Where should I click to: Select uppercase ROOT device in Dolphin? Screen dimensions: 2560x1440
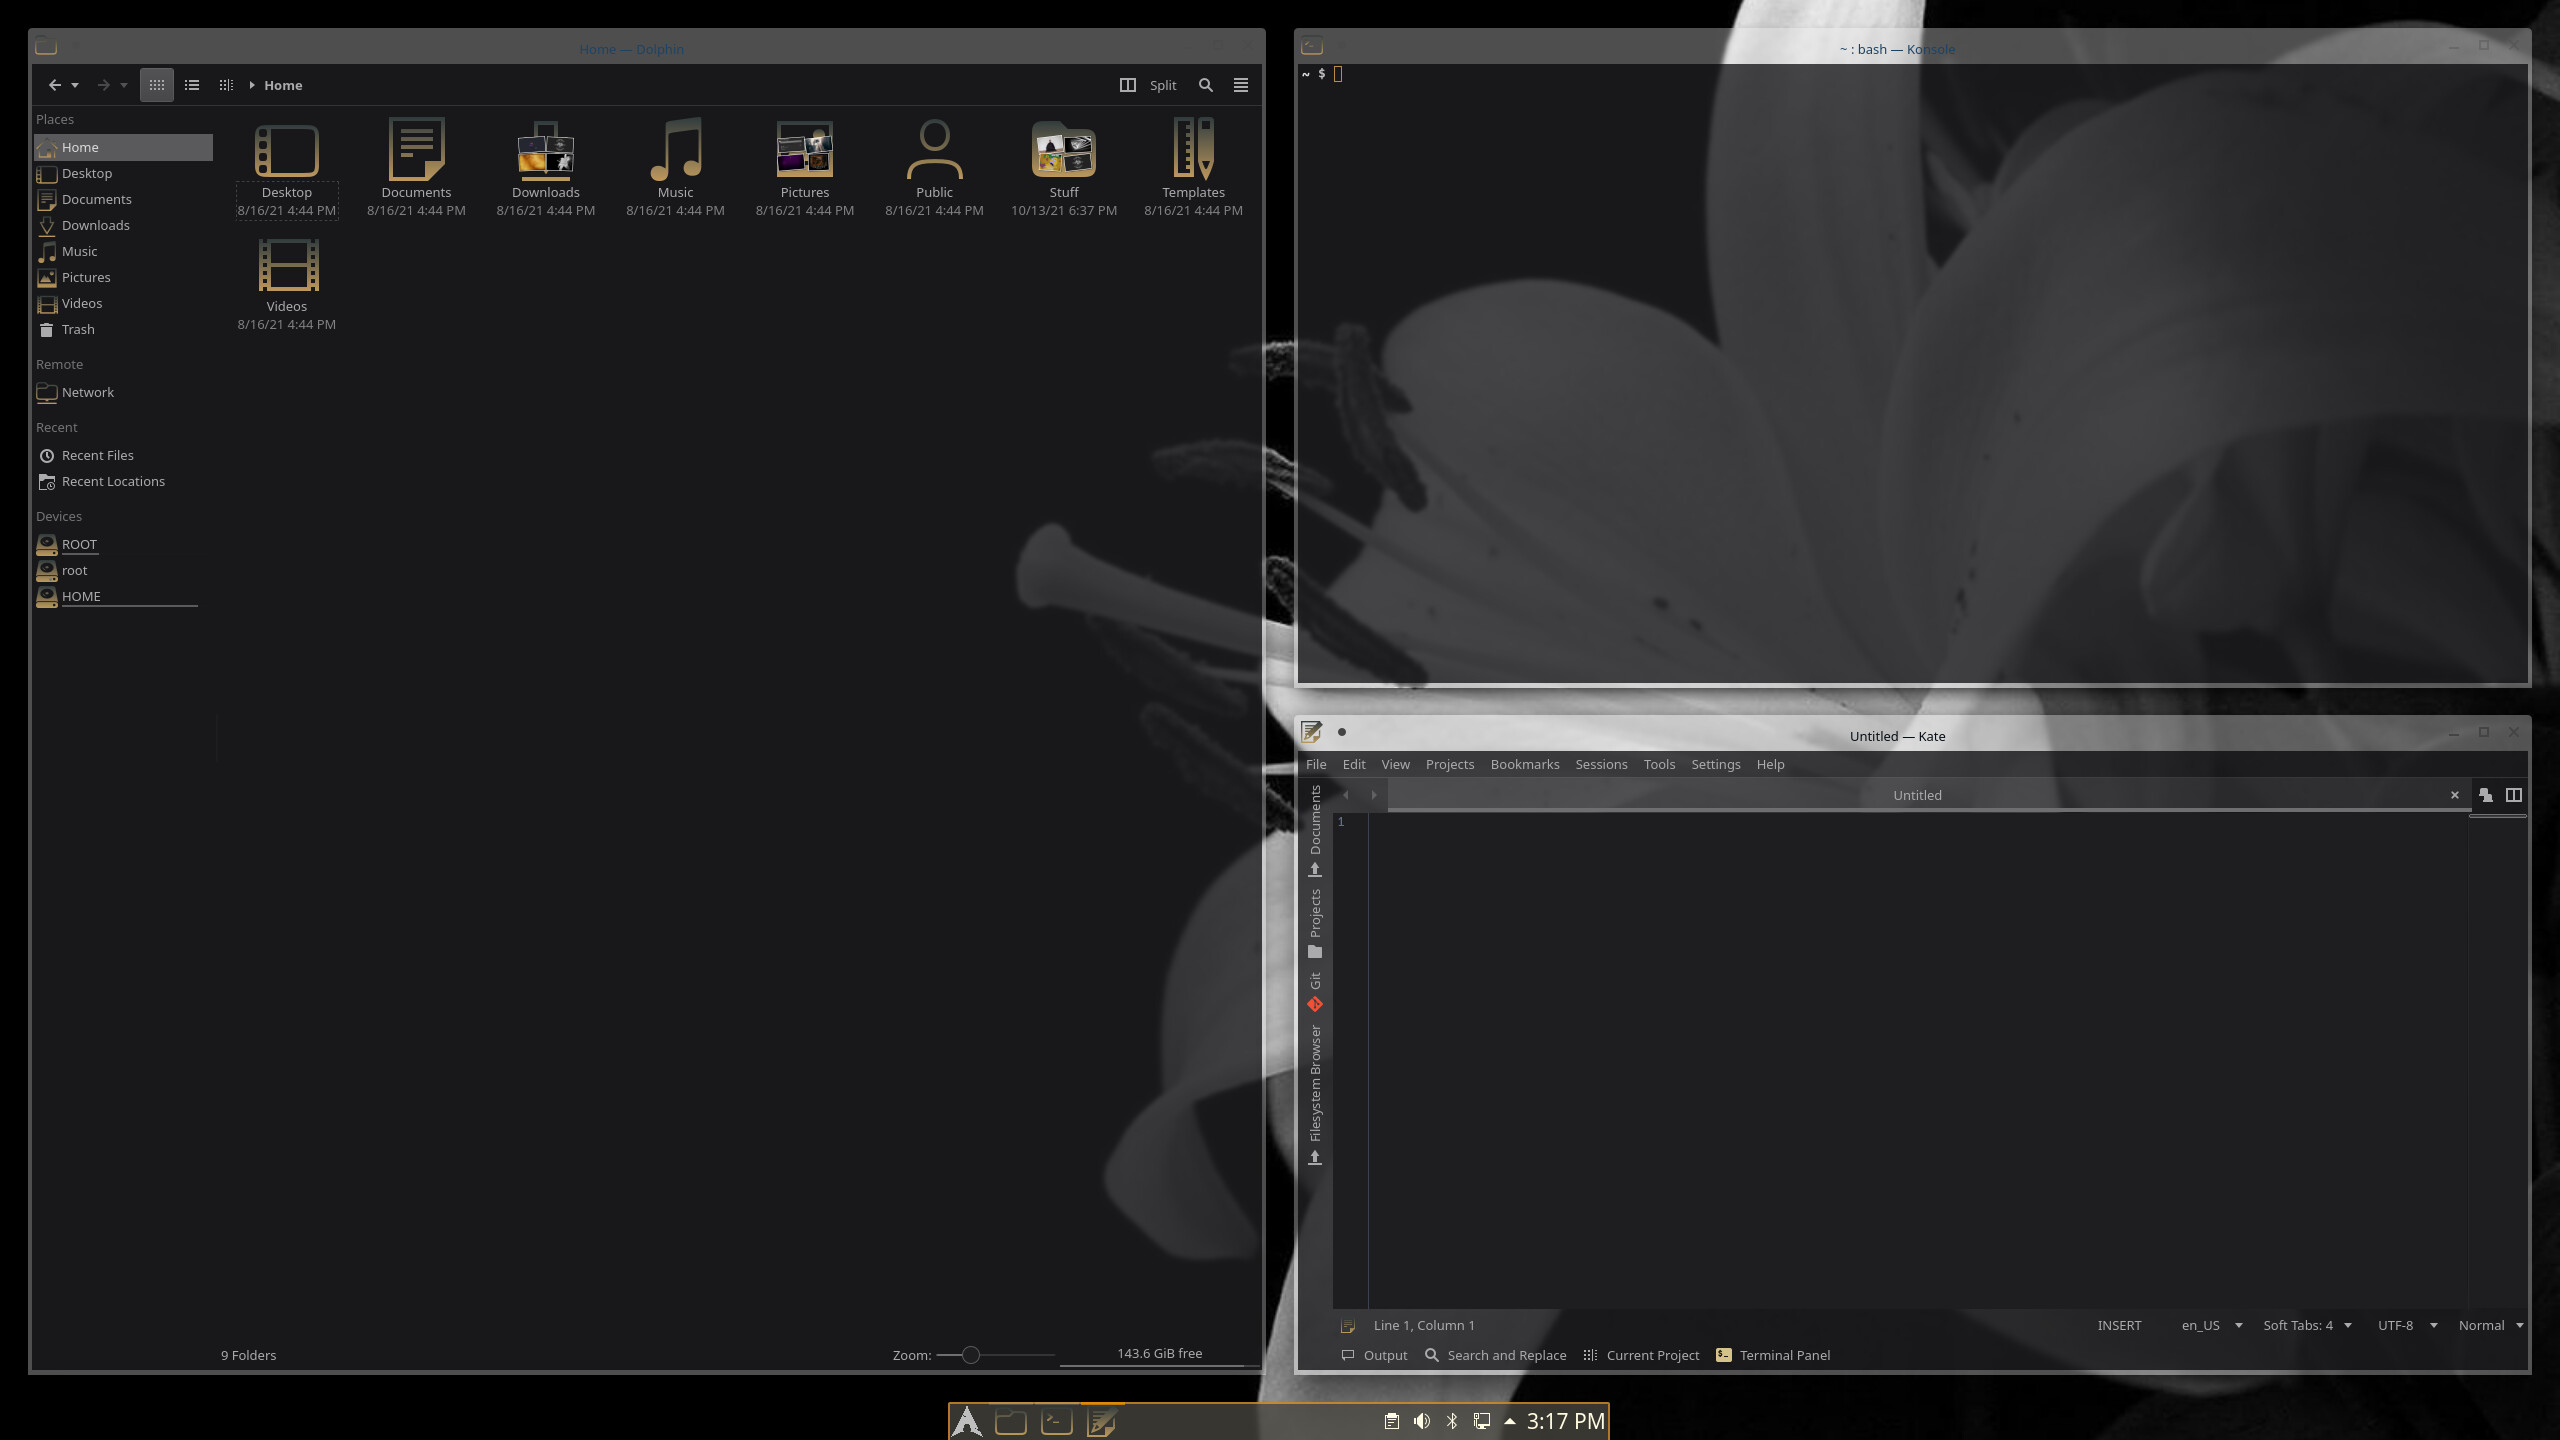tap(123, 544)
